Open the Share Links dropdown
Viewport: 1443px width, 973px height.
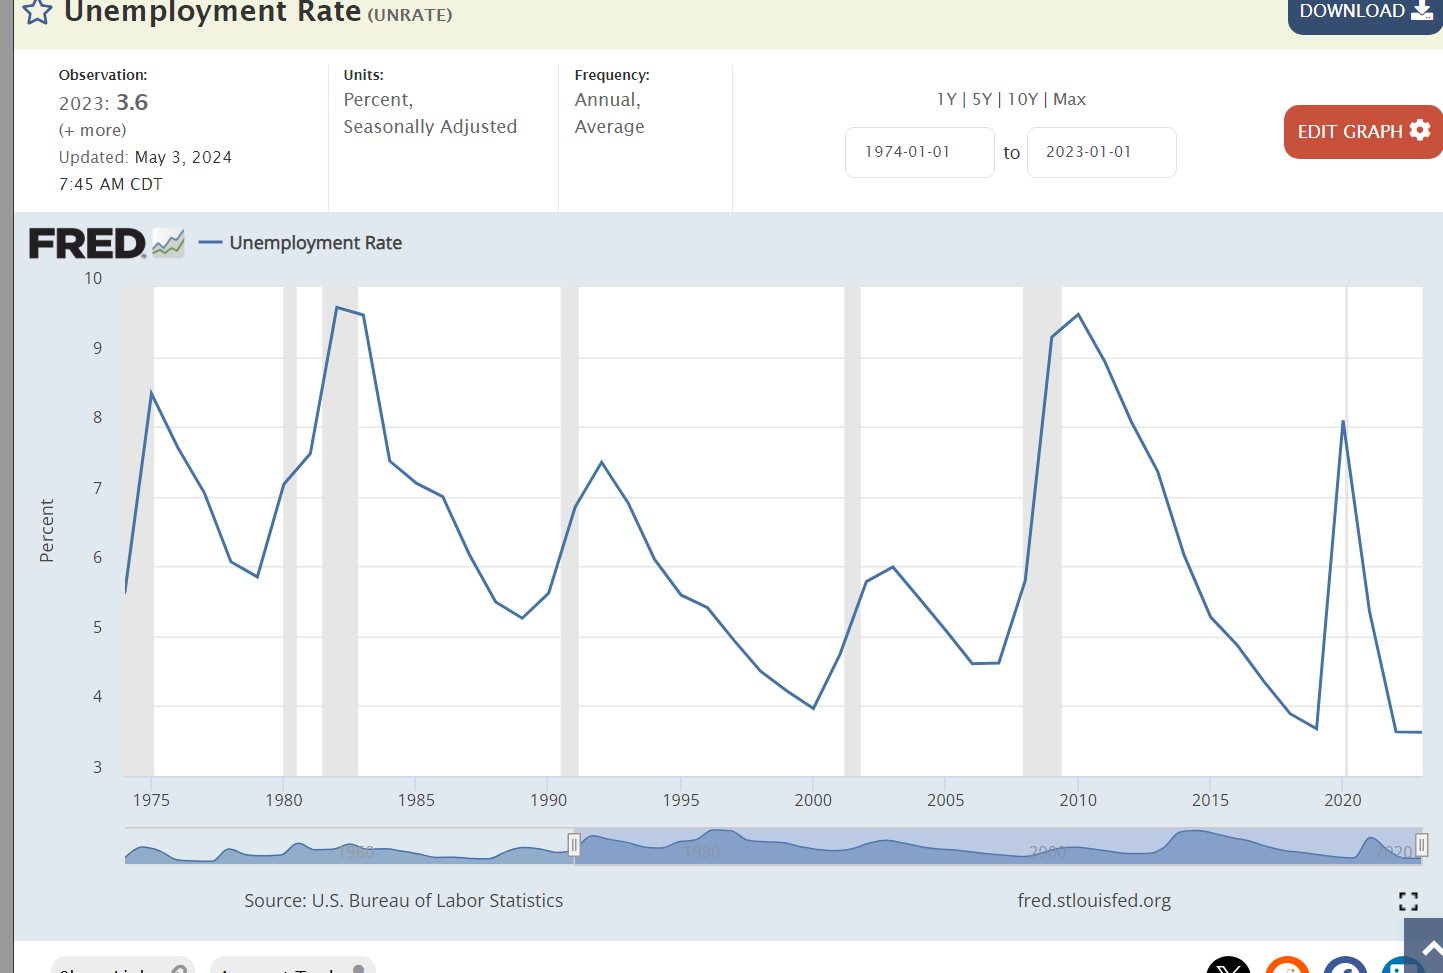point(122,966)
